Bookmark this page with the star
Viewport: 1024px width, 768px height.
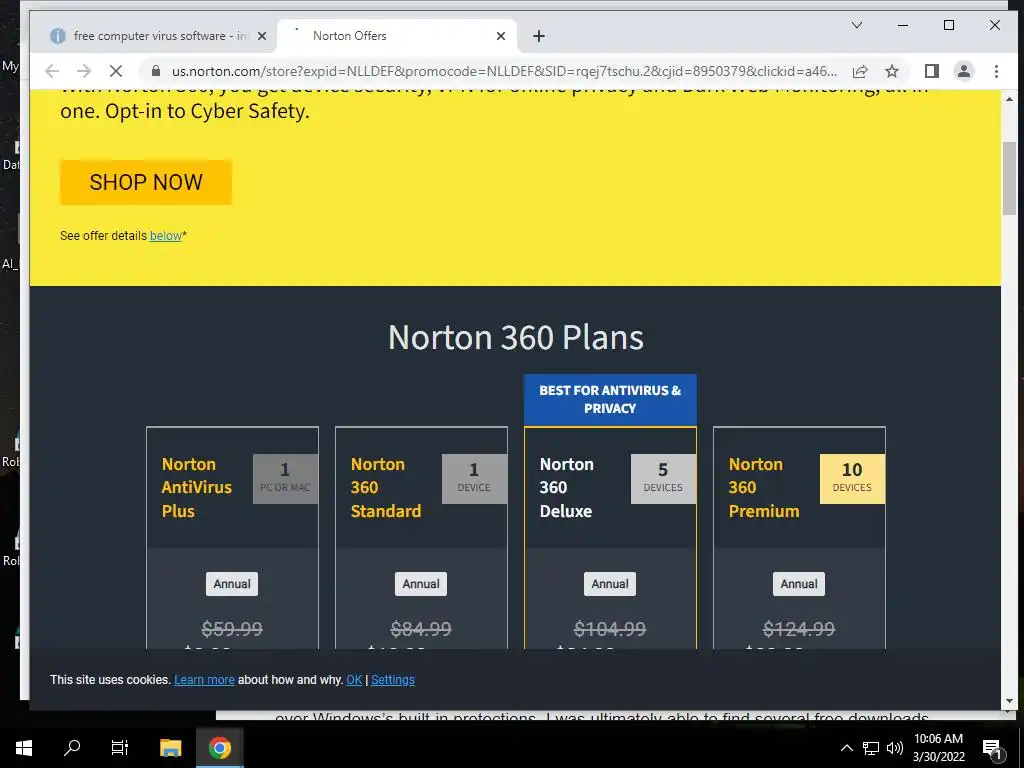pyautogui.click(x=891, y=71)
